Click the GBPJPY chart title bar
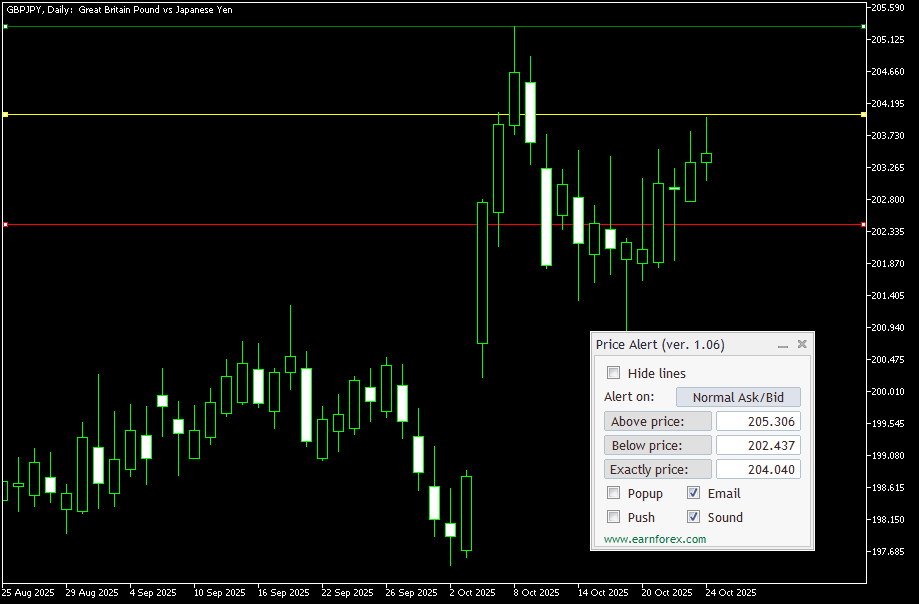Viewport: 919px width, 604px height. coord(120,9)
